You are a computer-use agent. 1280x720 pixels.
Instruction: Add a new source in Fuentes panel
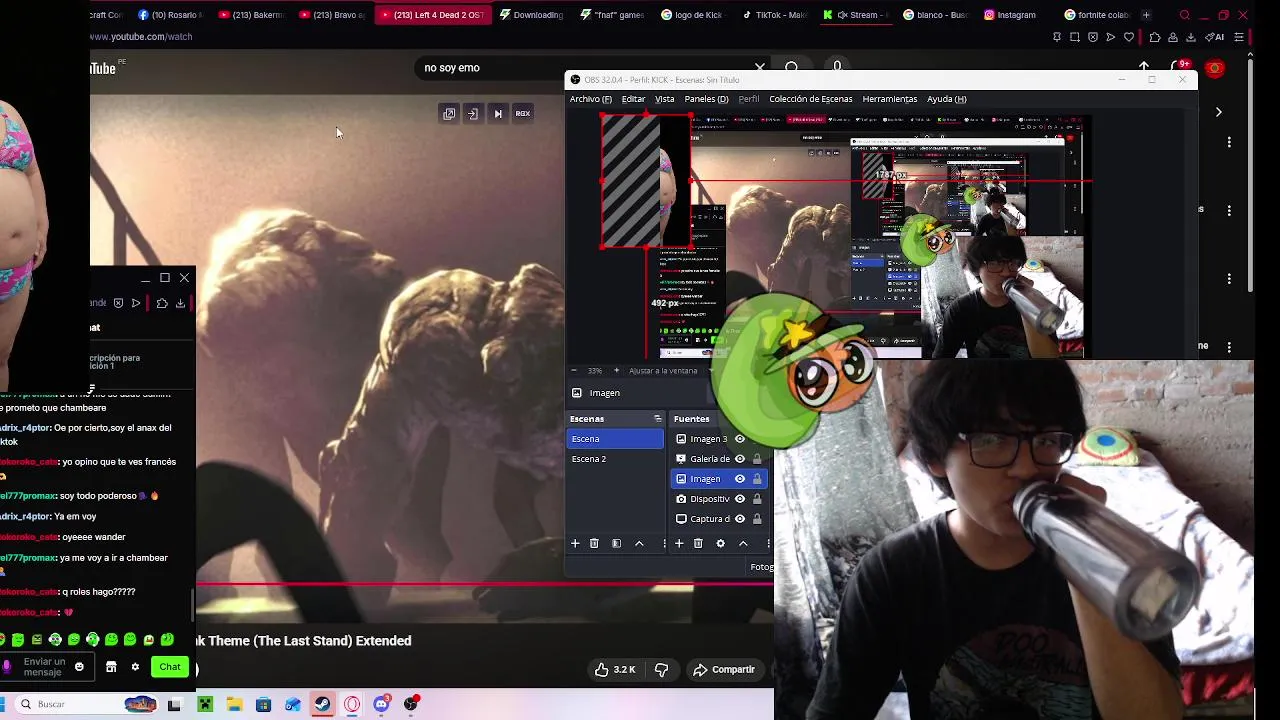(x=679, y=543)
